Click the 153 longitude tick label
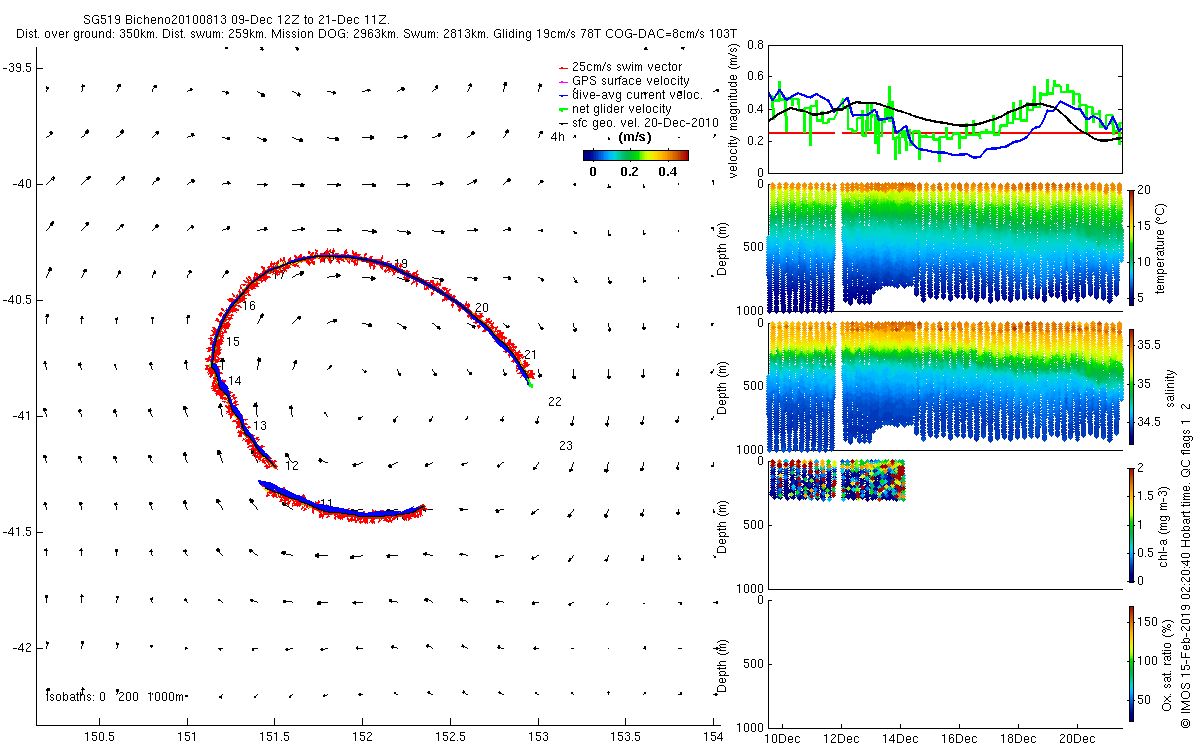This screenshot has width=1200, height=750. point(538,737)
